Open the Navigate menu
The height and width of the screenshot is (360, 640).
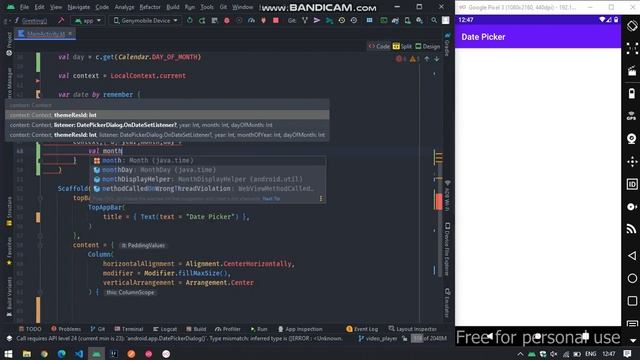tap(79, 7)
